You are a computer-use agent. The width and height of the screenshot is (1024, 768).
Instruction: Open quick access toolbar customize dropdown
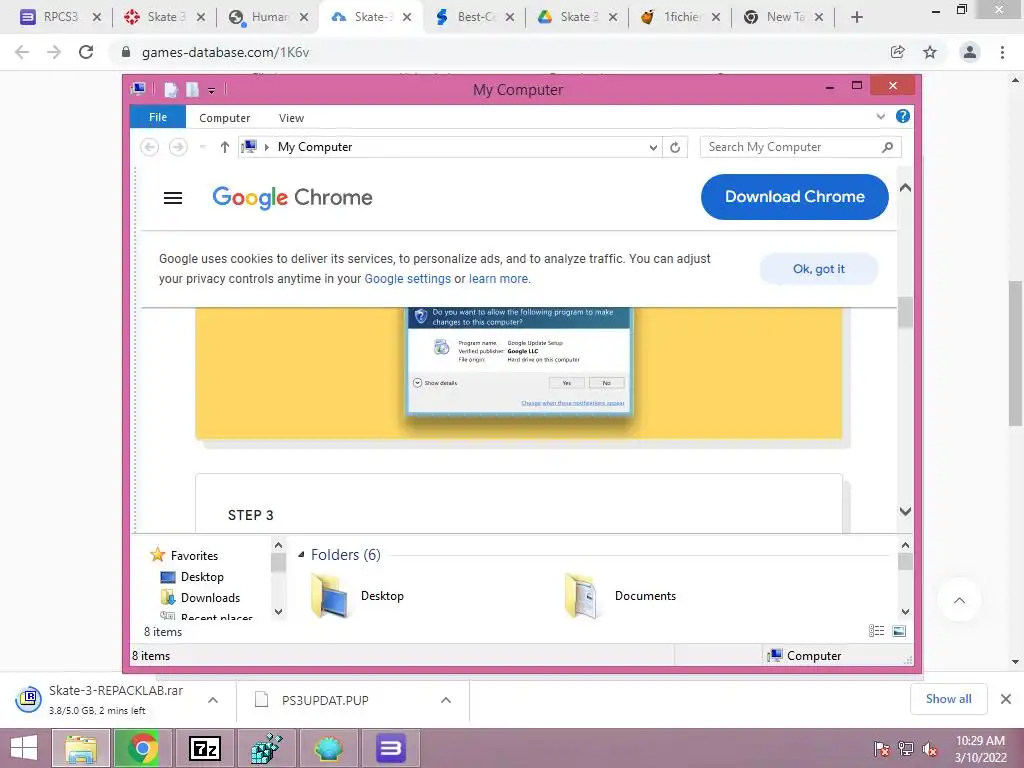[x=212, y=90]
